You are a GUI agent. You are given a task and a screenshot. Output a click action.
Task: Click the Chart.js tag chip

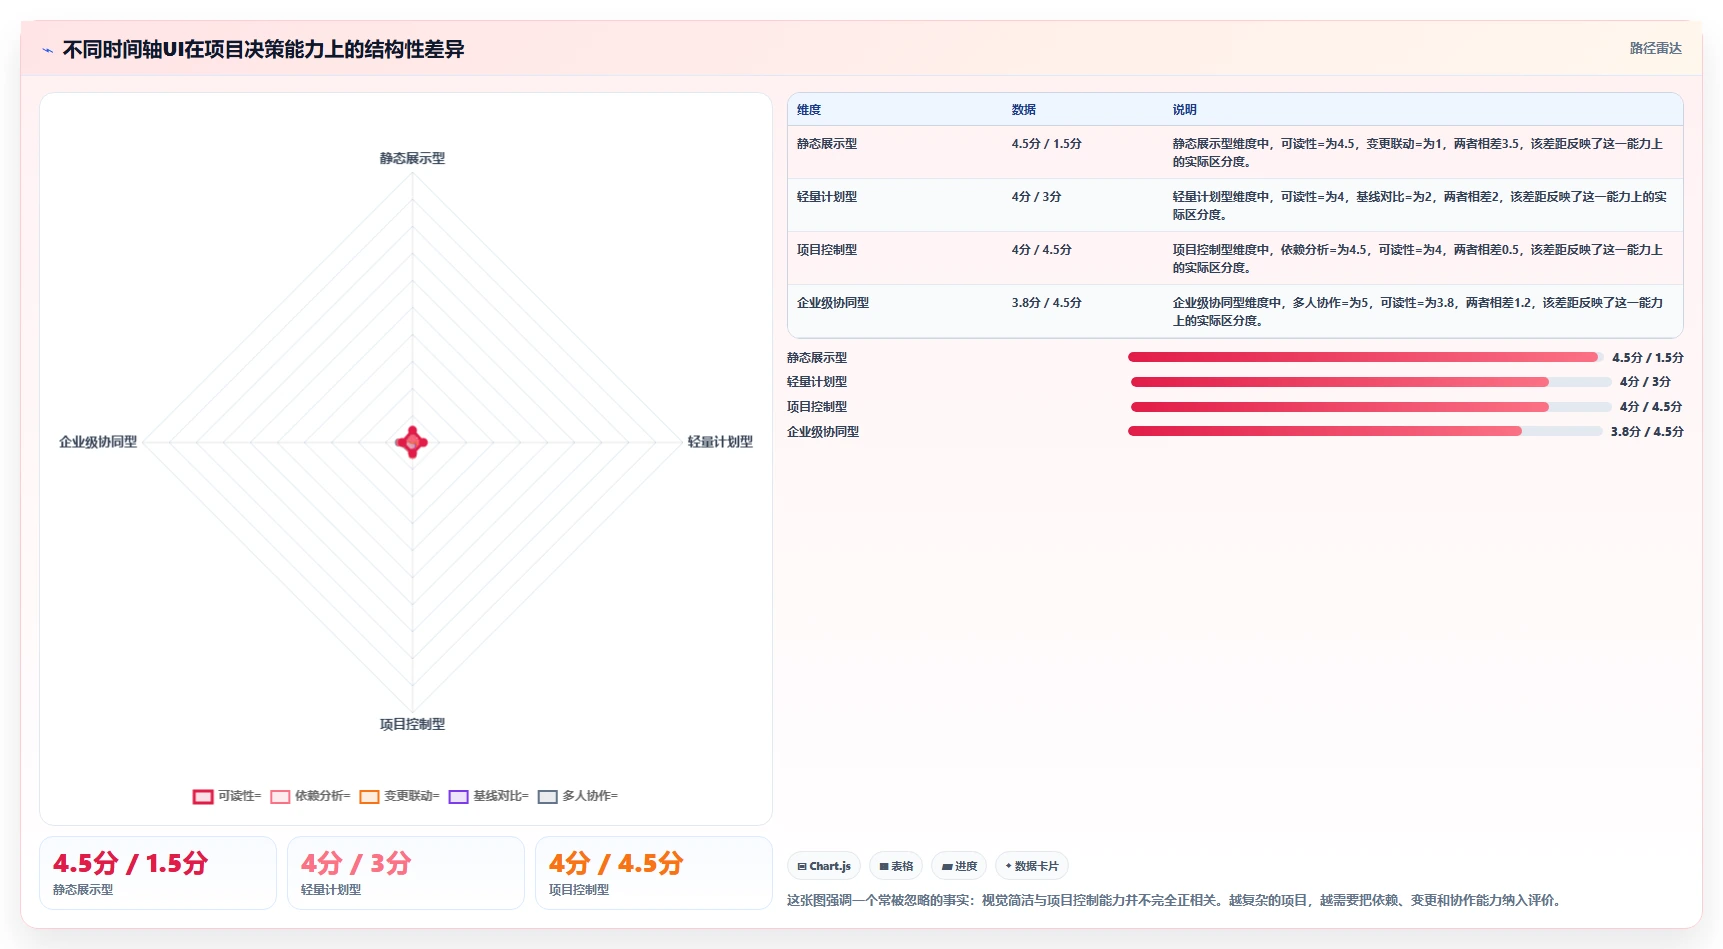(x=824, y=866)
